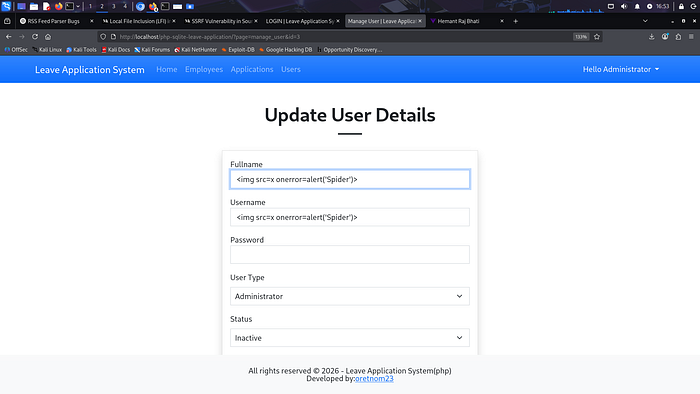Open the Firefox account icon
Screen dimensions: 700x394
(x=665, y=37)
